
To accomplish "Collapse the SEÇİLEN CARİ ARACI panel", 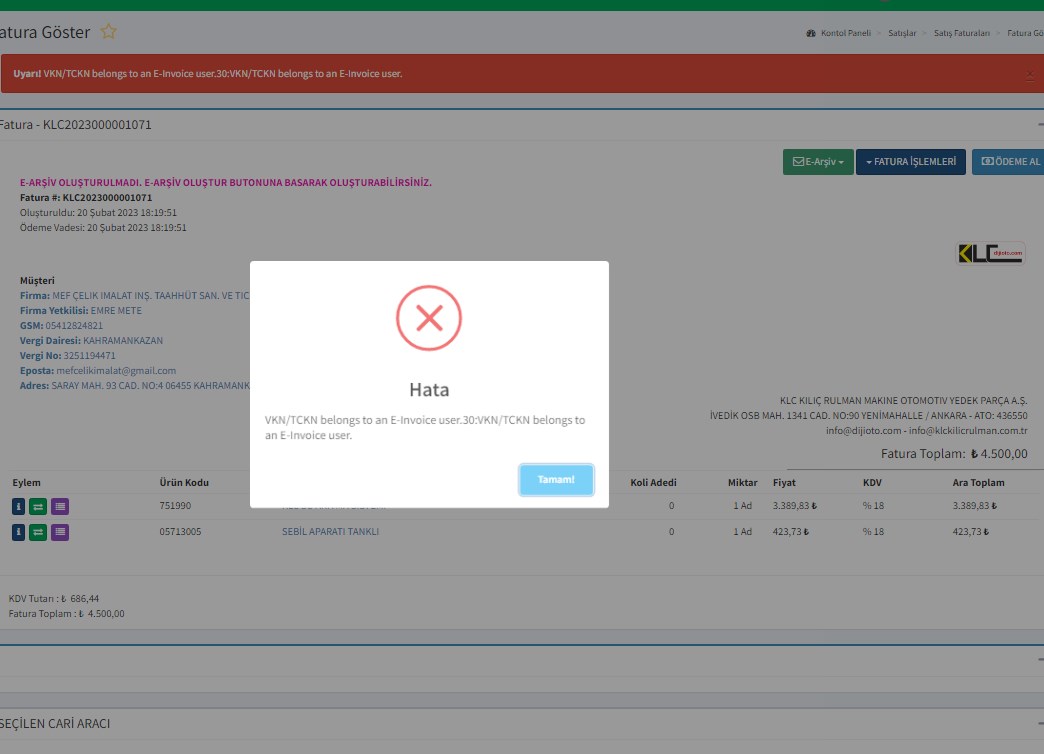I will click(x=1040, y=723).
